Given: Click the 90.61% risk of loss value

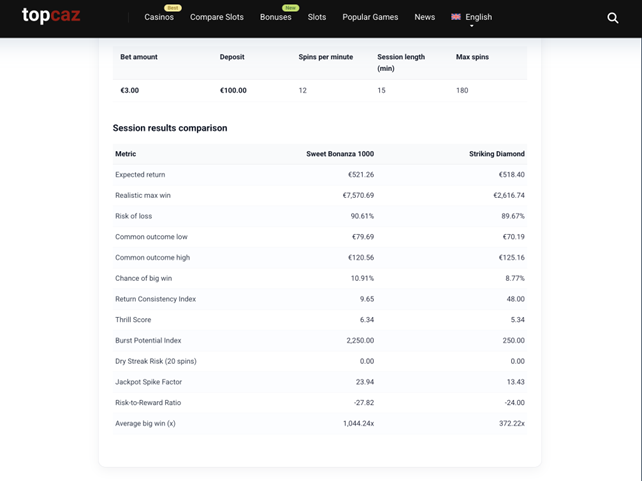Looking at the screenshot, I should click(362, 216).
